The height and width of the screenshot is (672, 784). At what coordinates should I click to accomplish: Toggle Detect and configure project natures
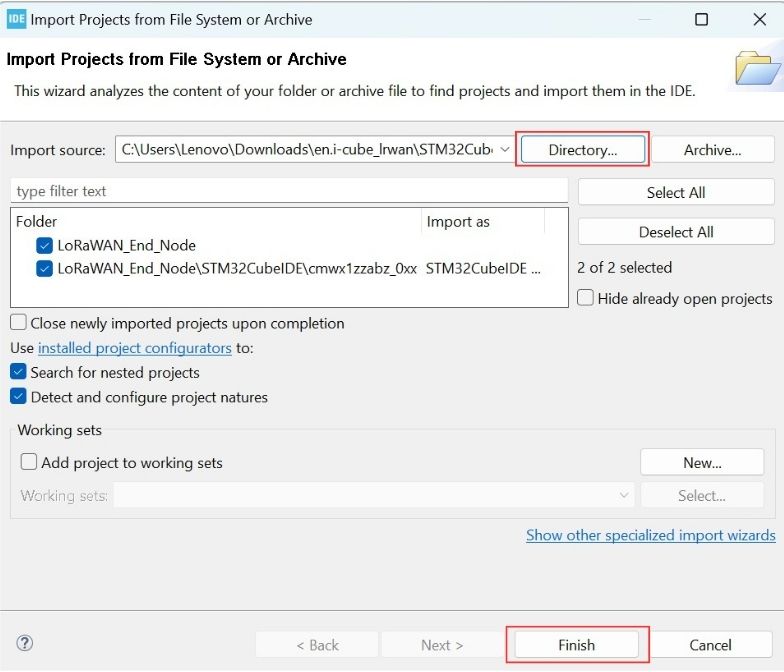pos(18,397)
